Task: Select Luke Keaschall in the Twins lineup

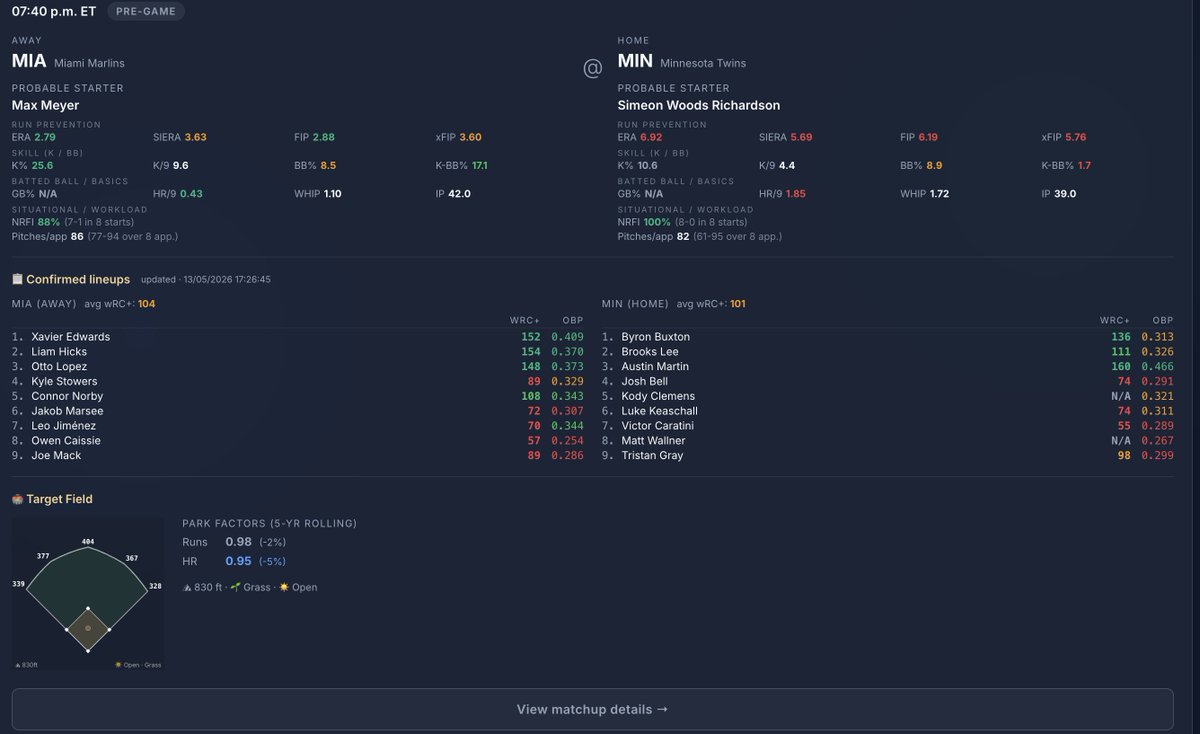Action: tap(659, 411)
